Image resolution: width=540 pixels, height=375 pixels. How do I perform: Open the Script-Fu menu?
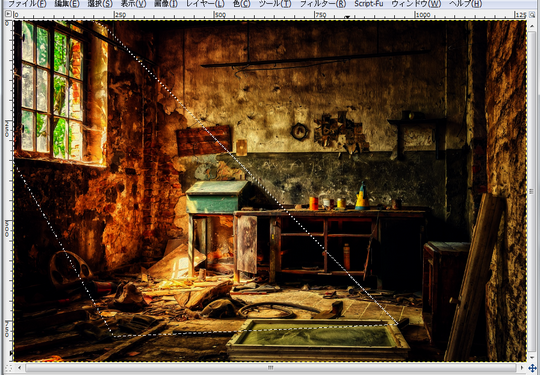click(x=368, y=4)
